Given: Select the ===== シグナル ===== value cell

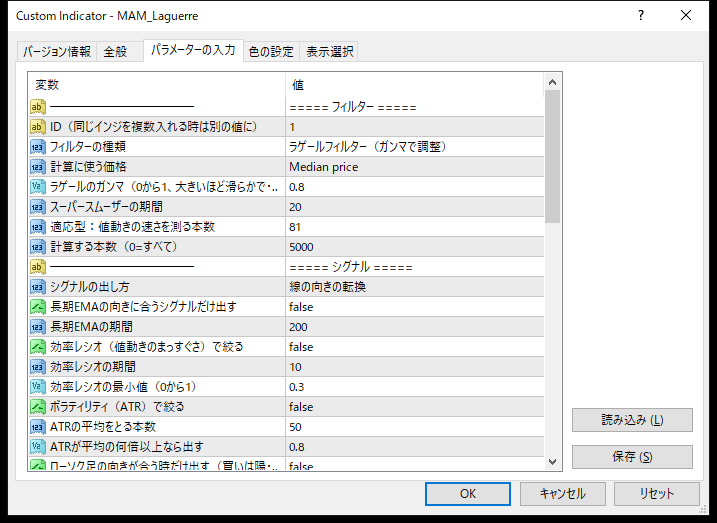Looking at the screenshot, I should pyautogui.click(x=415, y=267).
